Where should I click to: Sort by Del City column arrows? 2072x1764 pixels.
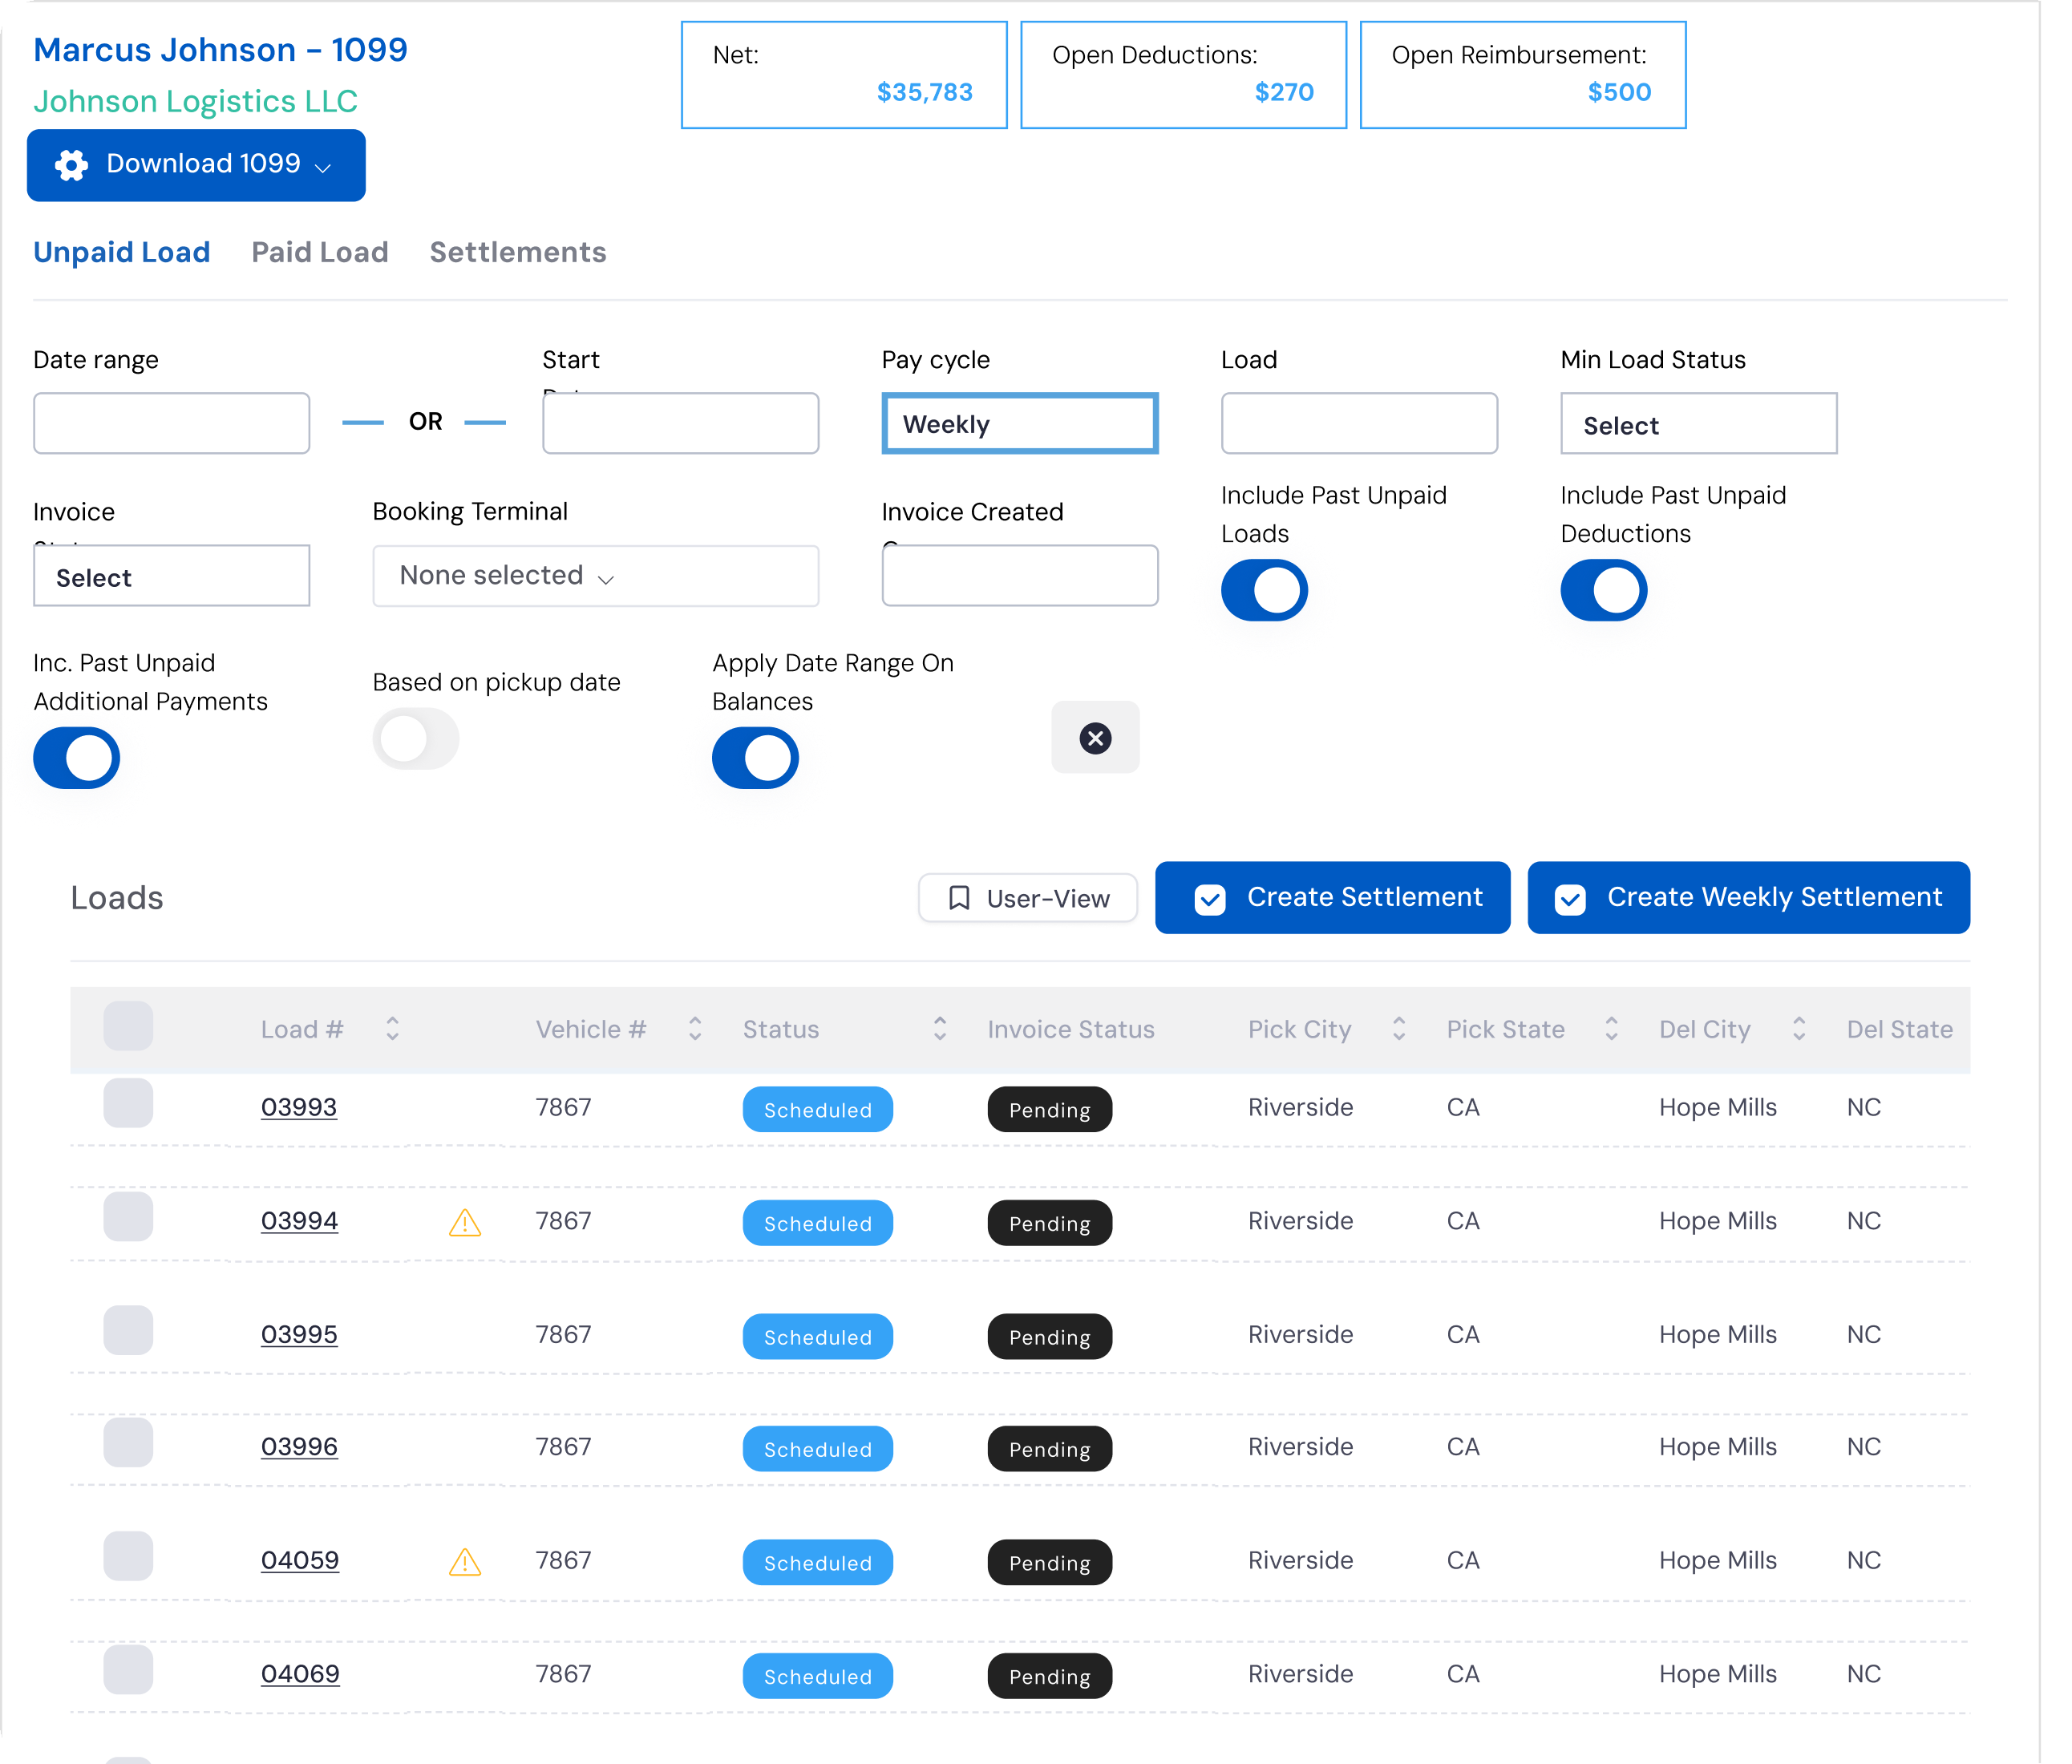coord(1799,1029)
